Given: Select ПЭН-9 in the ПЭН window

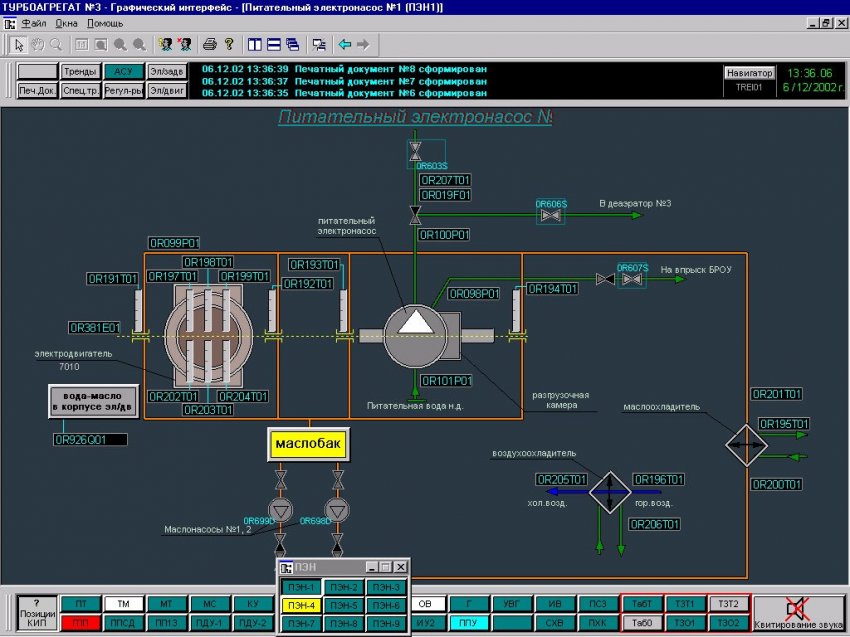Looking at the screenshot, I should point(386,623).
